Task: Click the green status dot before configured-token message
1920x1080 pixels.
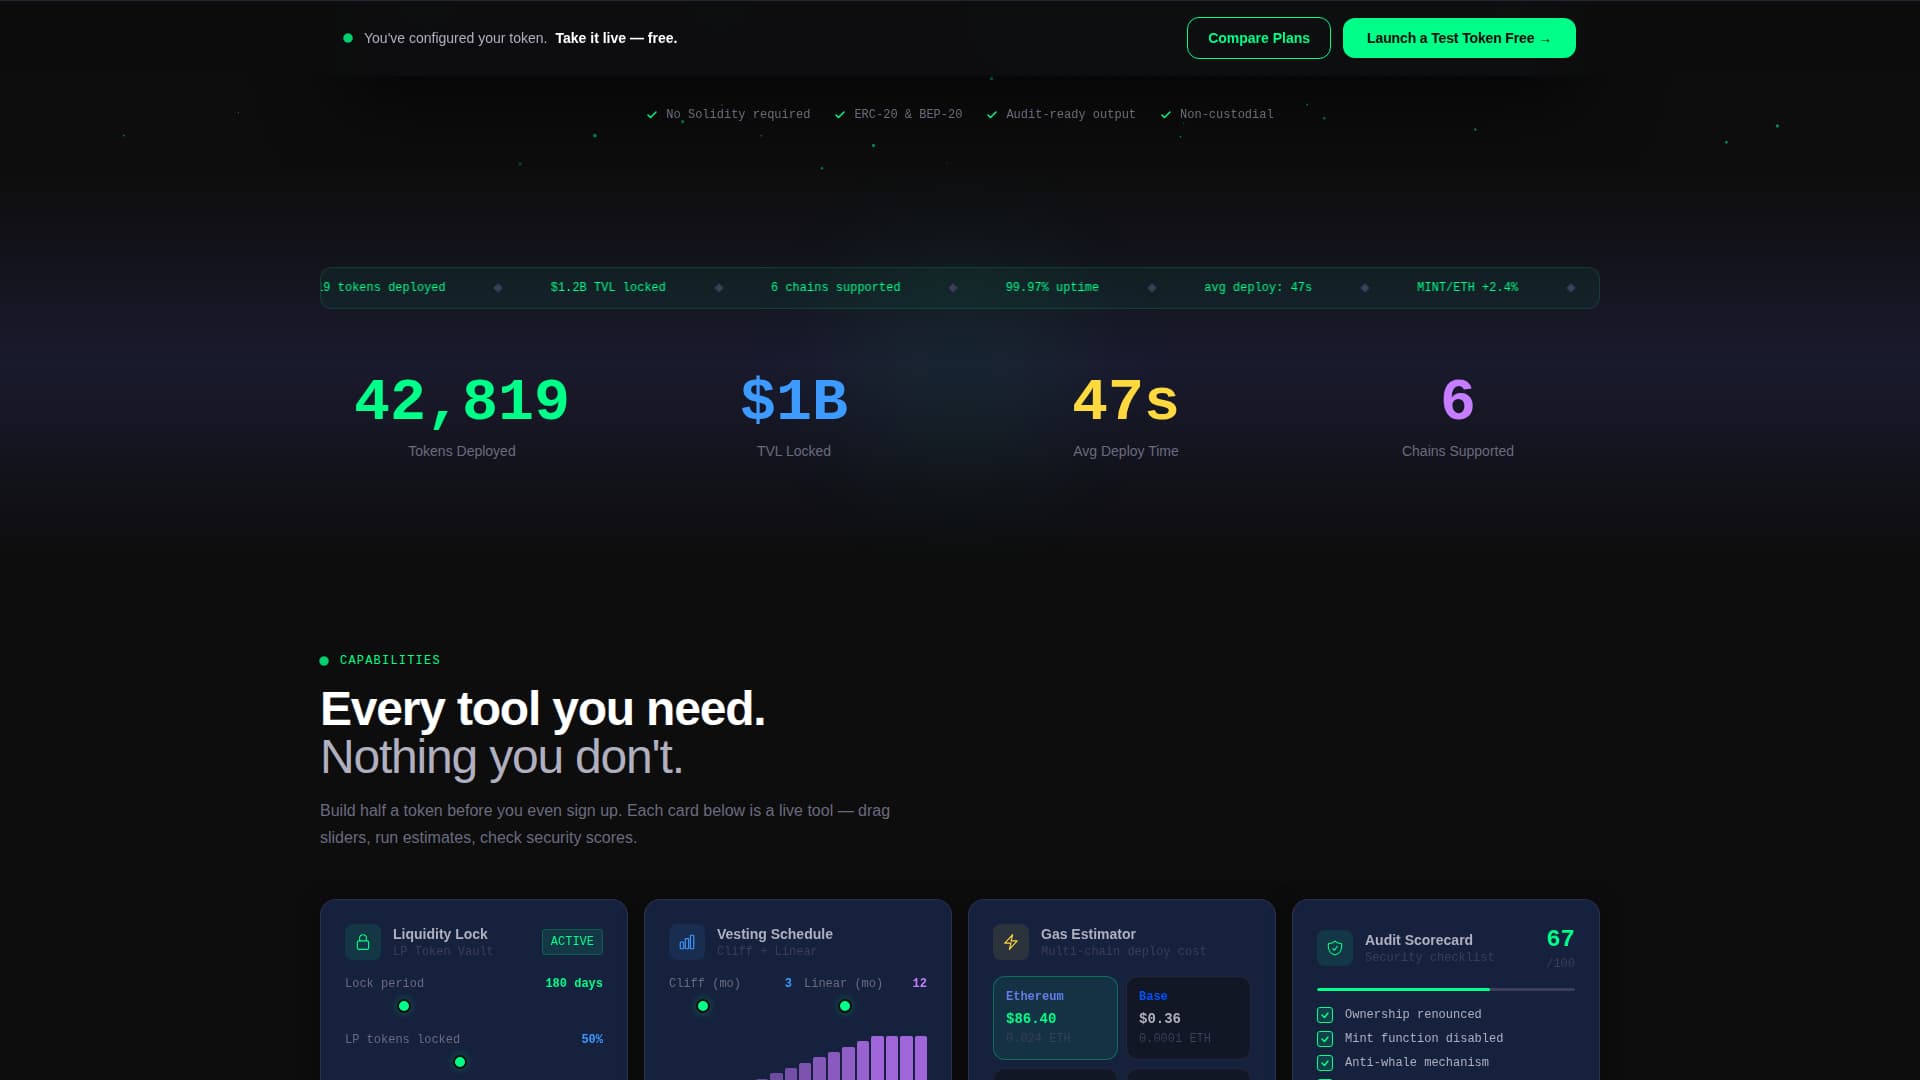Action: tap(348, 38)
